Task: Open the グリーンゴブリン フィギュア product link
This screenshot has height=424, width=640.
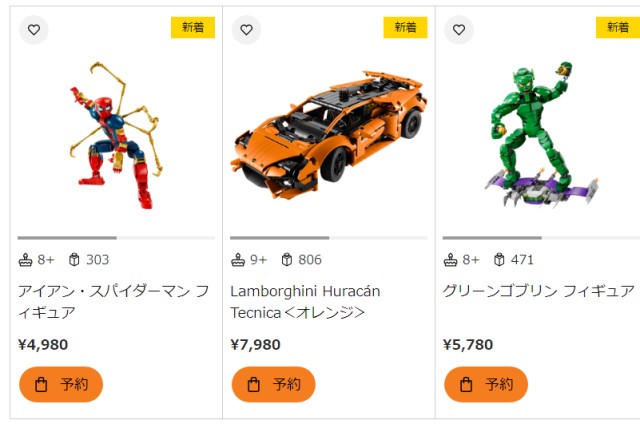Action: [x=539, y=291]
